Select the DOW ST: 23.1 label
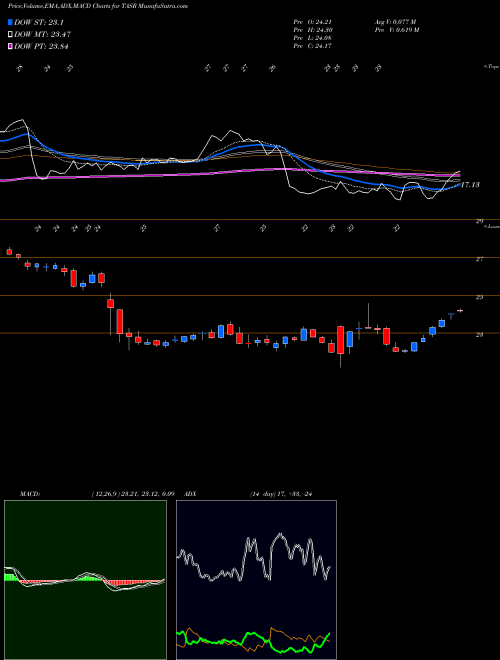Image resolution: width=500 pixels, height=660 pixels. (x=39, y=22)
